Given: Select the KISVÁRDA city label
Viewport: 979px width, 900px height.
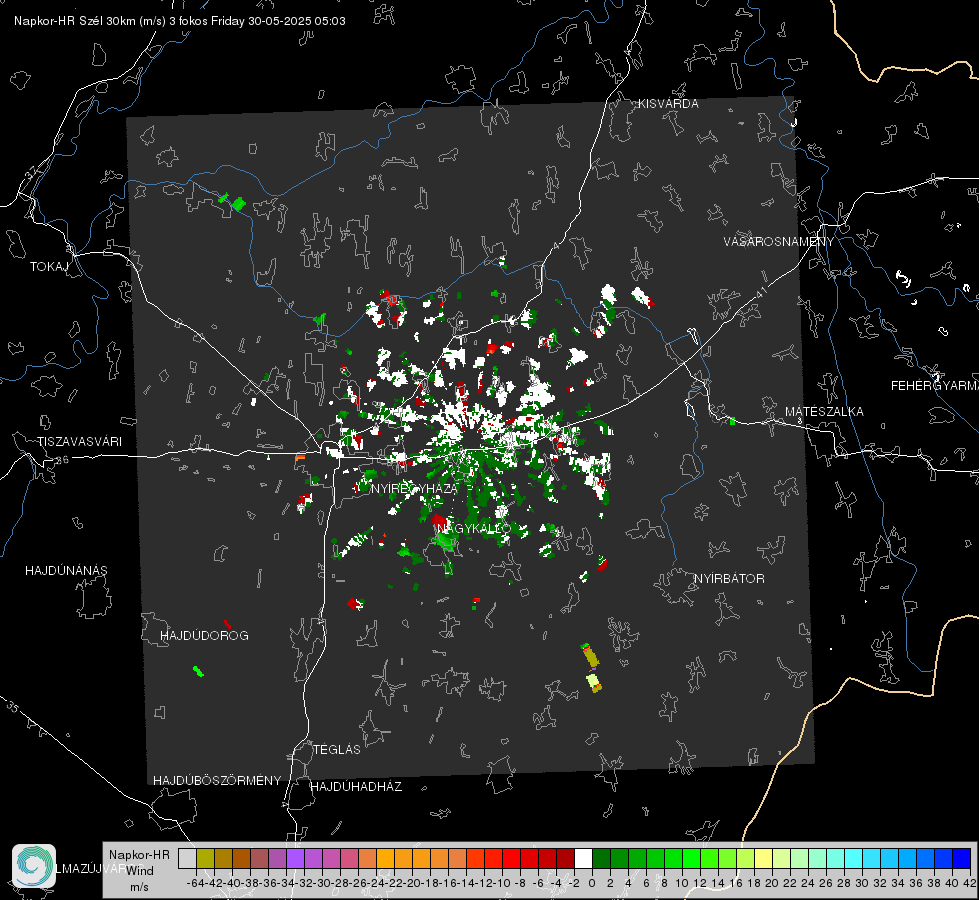Looking at the screenshot, I should coord(668,104).
